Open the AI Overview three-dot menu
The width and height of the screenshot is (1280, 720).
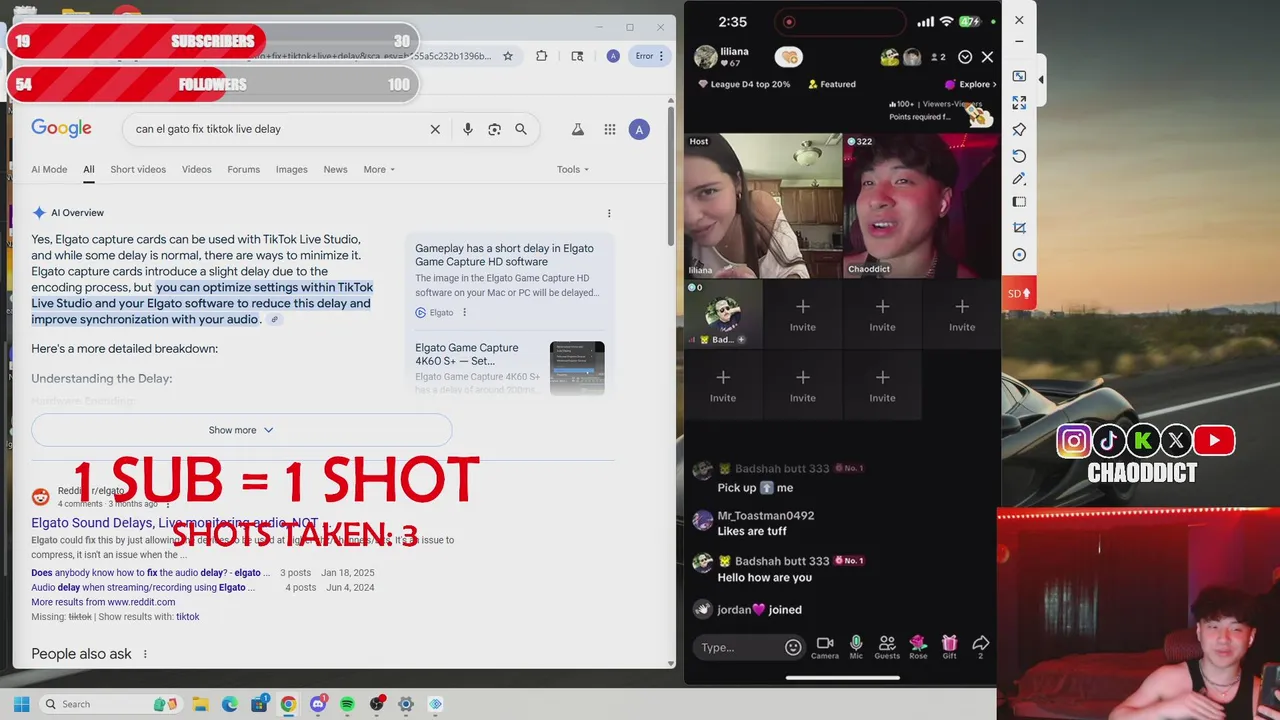tap(609, 213)
